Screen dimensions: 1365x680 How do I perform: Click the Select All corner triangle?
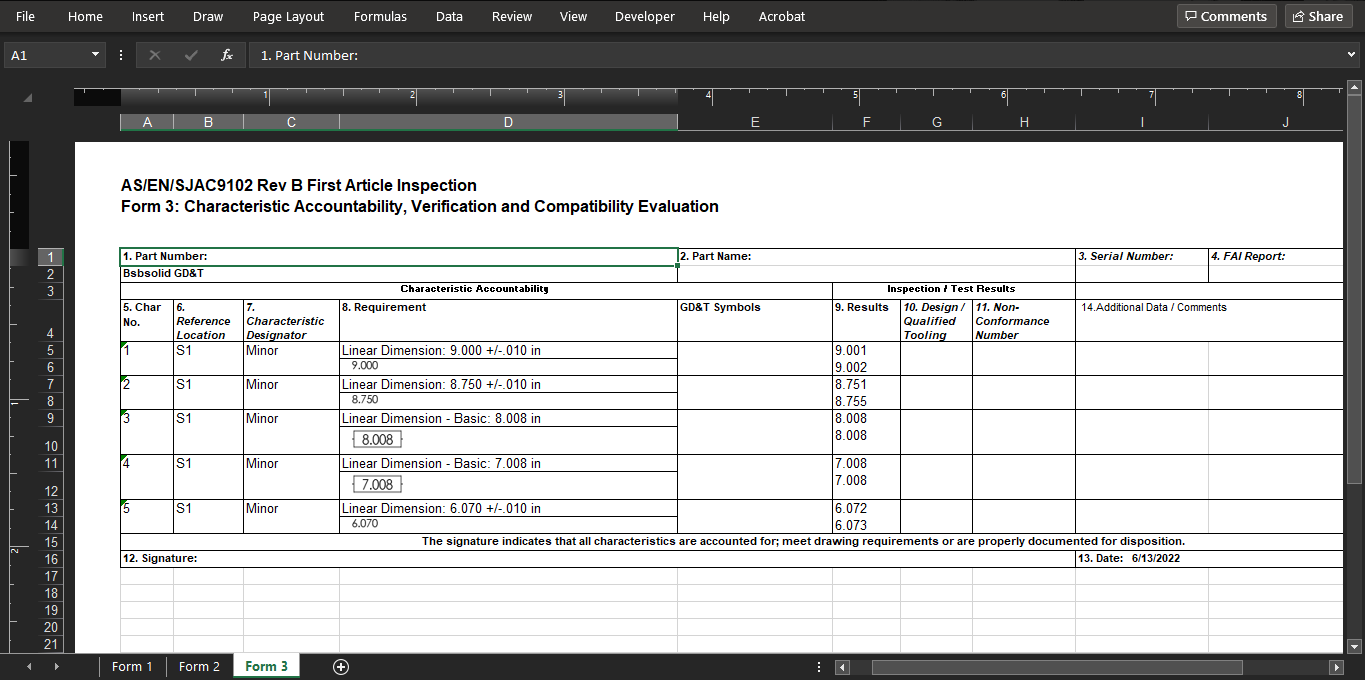click(x=27, y=97)
